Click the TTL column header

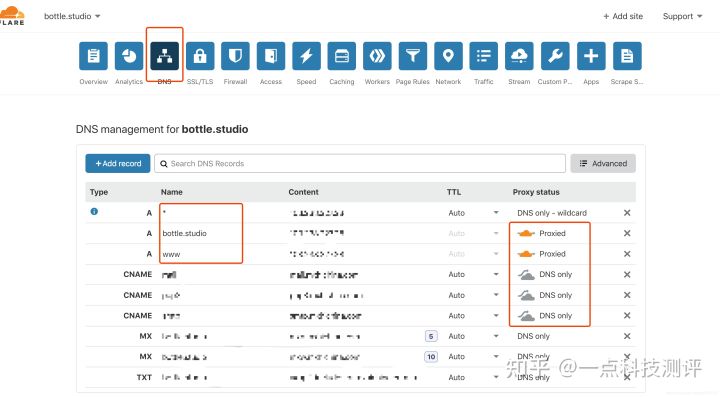point(454,192)
